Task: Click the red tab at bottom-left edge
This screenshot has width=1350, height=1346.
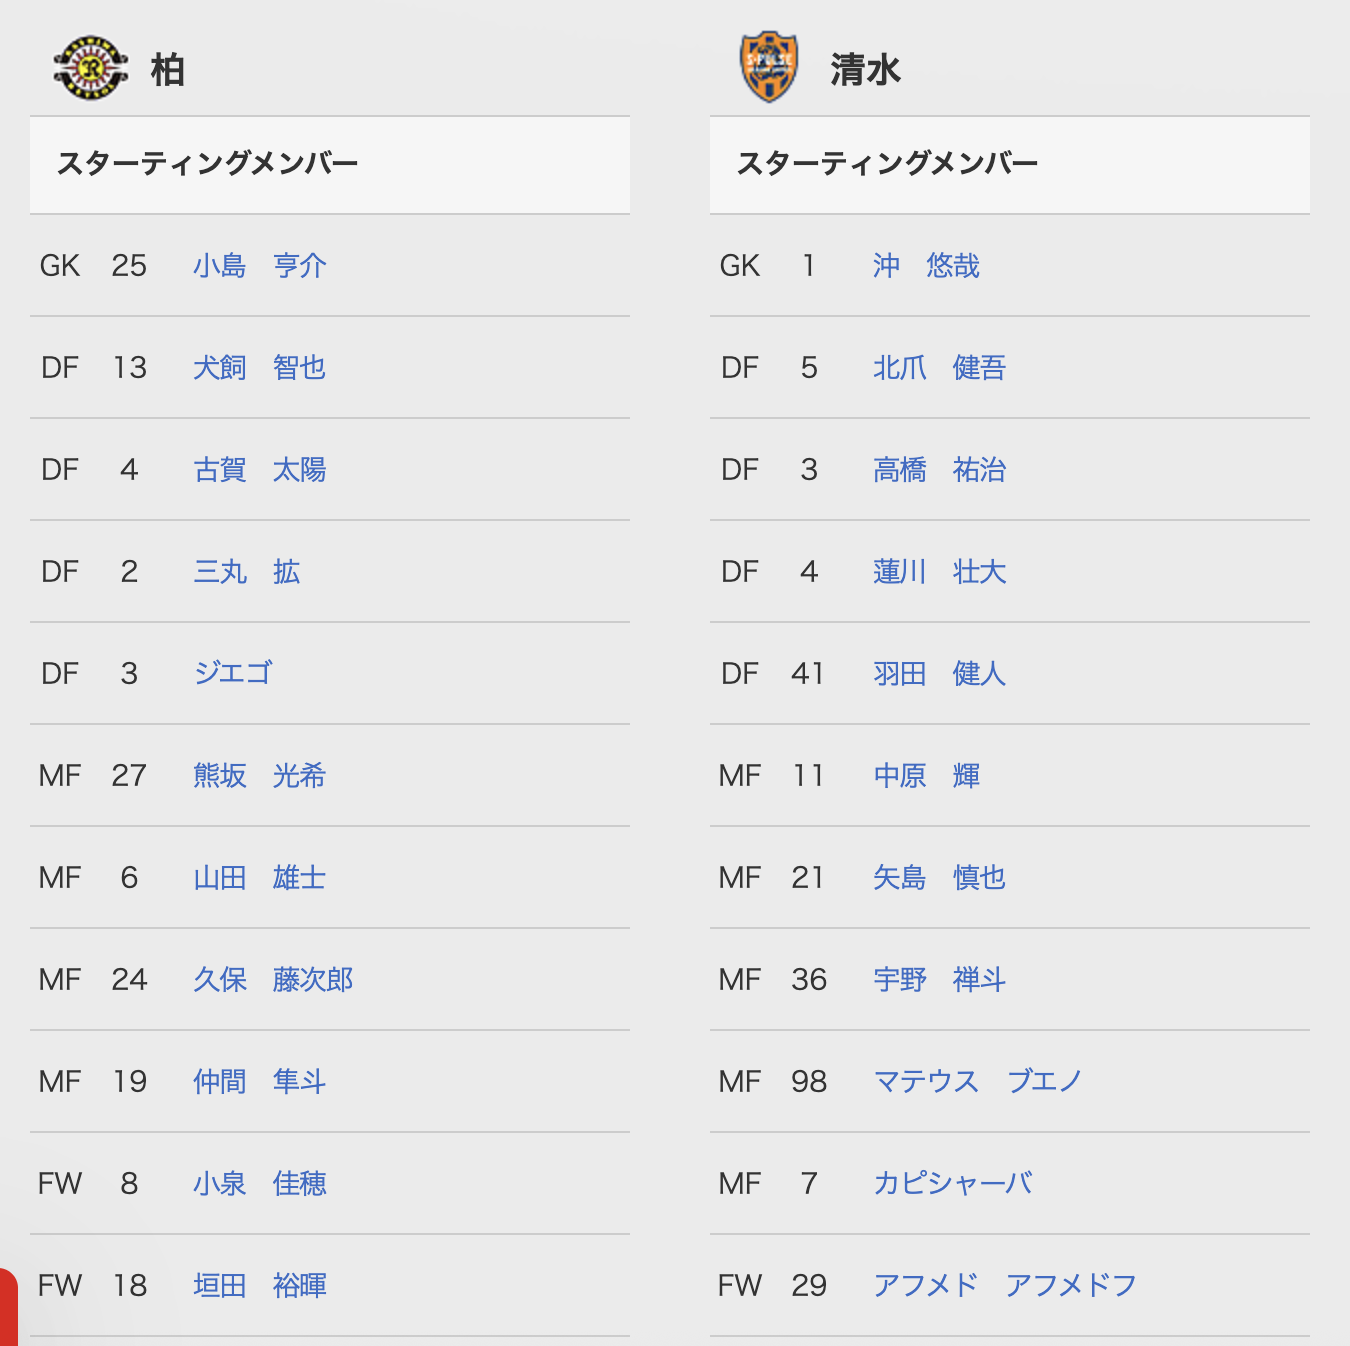Action: click(x=9, y=1307)
